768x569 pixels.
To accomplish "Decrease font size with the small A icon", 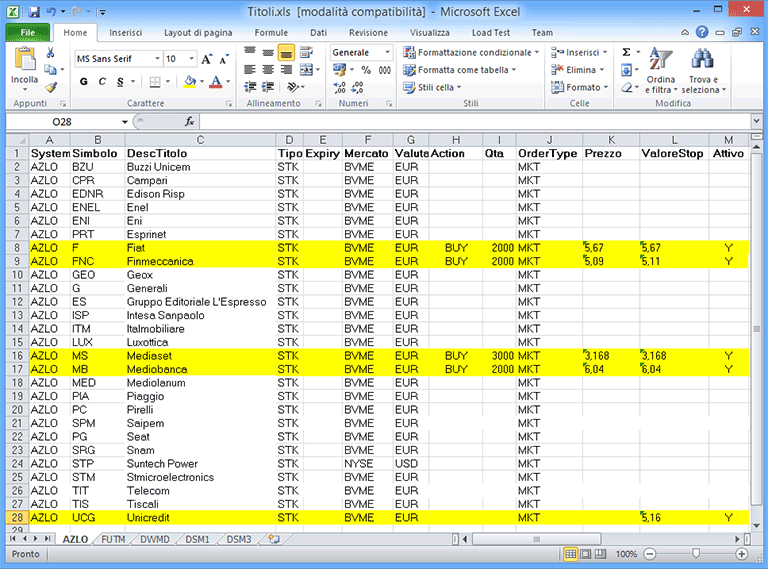I will click(224, 59).
